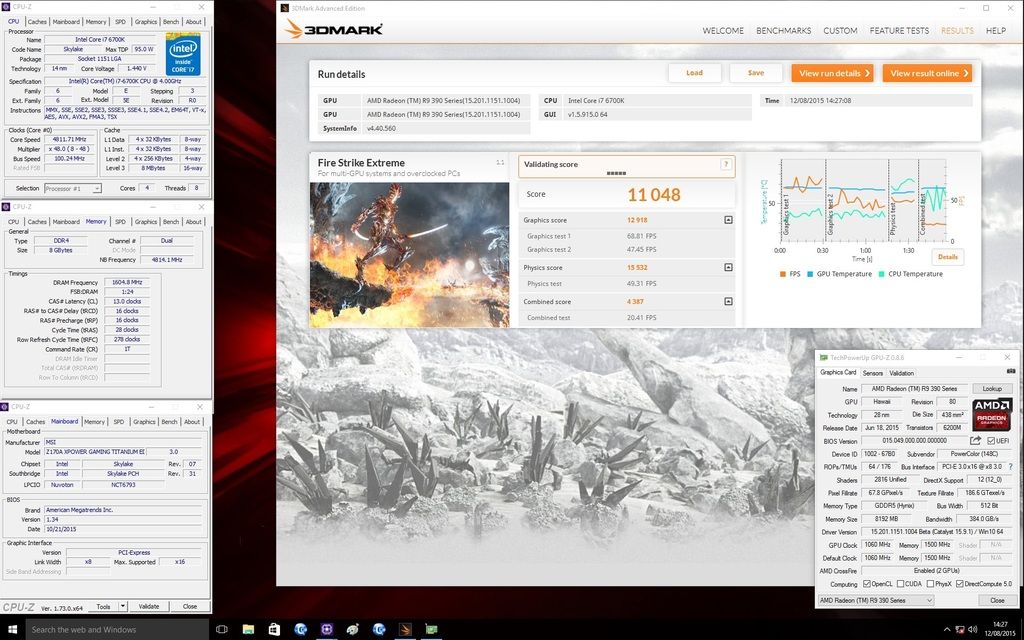The image size is (1024, 640).
Task: Click the GPU Temperature legend marker
Action: pyautogui.click(x=810, y=274)
